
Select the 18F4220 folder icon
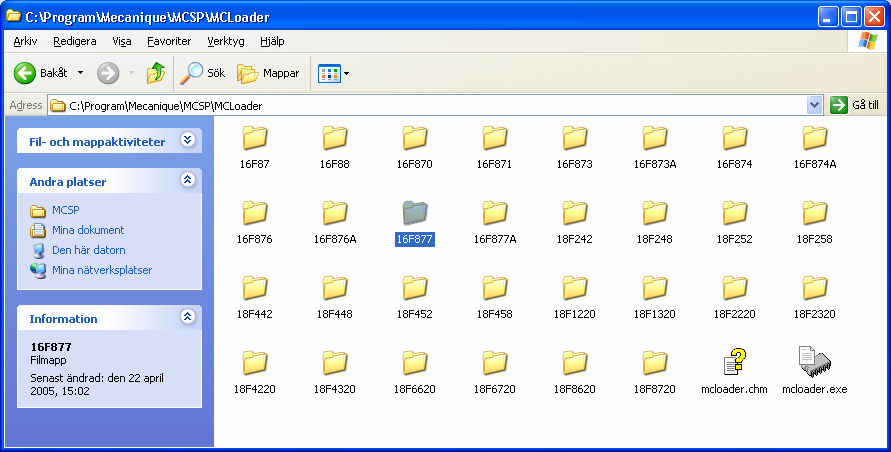(x=255, y=363)
